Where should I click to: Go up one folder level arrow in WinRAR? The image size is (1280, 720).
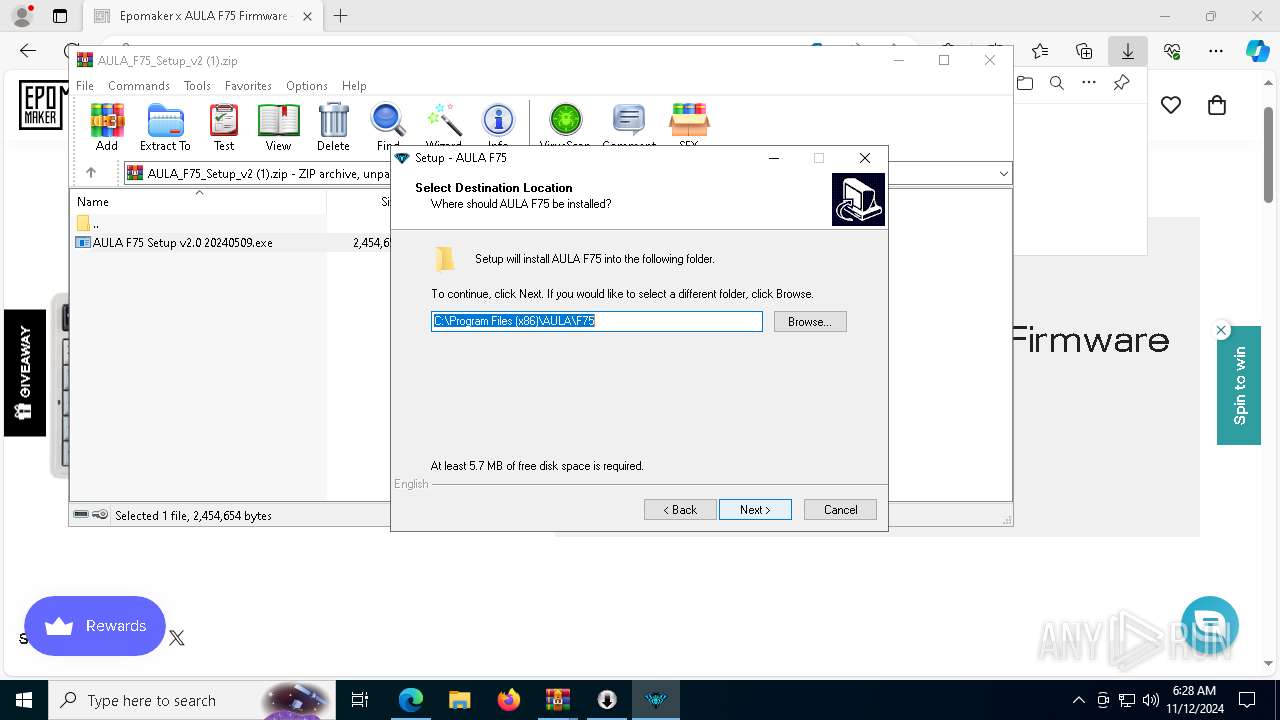(x=91, y=173)
